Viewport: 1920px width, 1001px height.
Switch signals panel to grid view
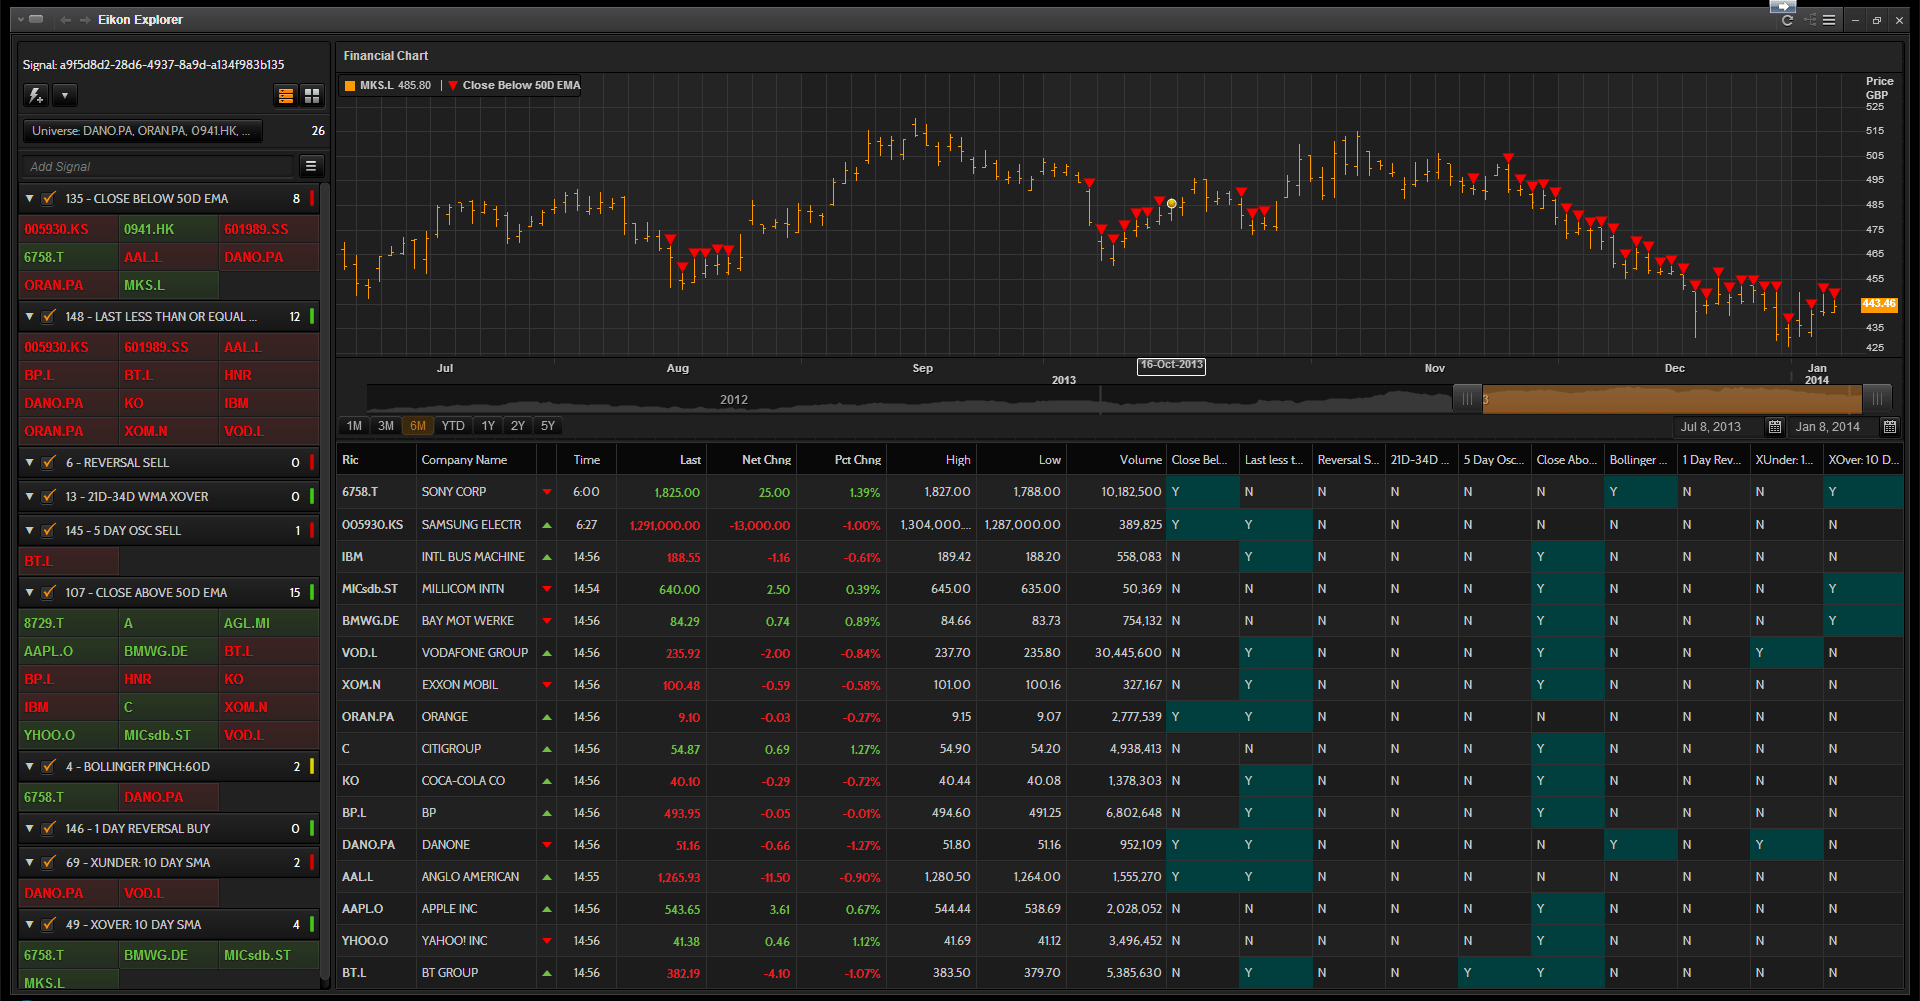(x=312, y=96)
